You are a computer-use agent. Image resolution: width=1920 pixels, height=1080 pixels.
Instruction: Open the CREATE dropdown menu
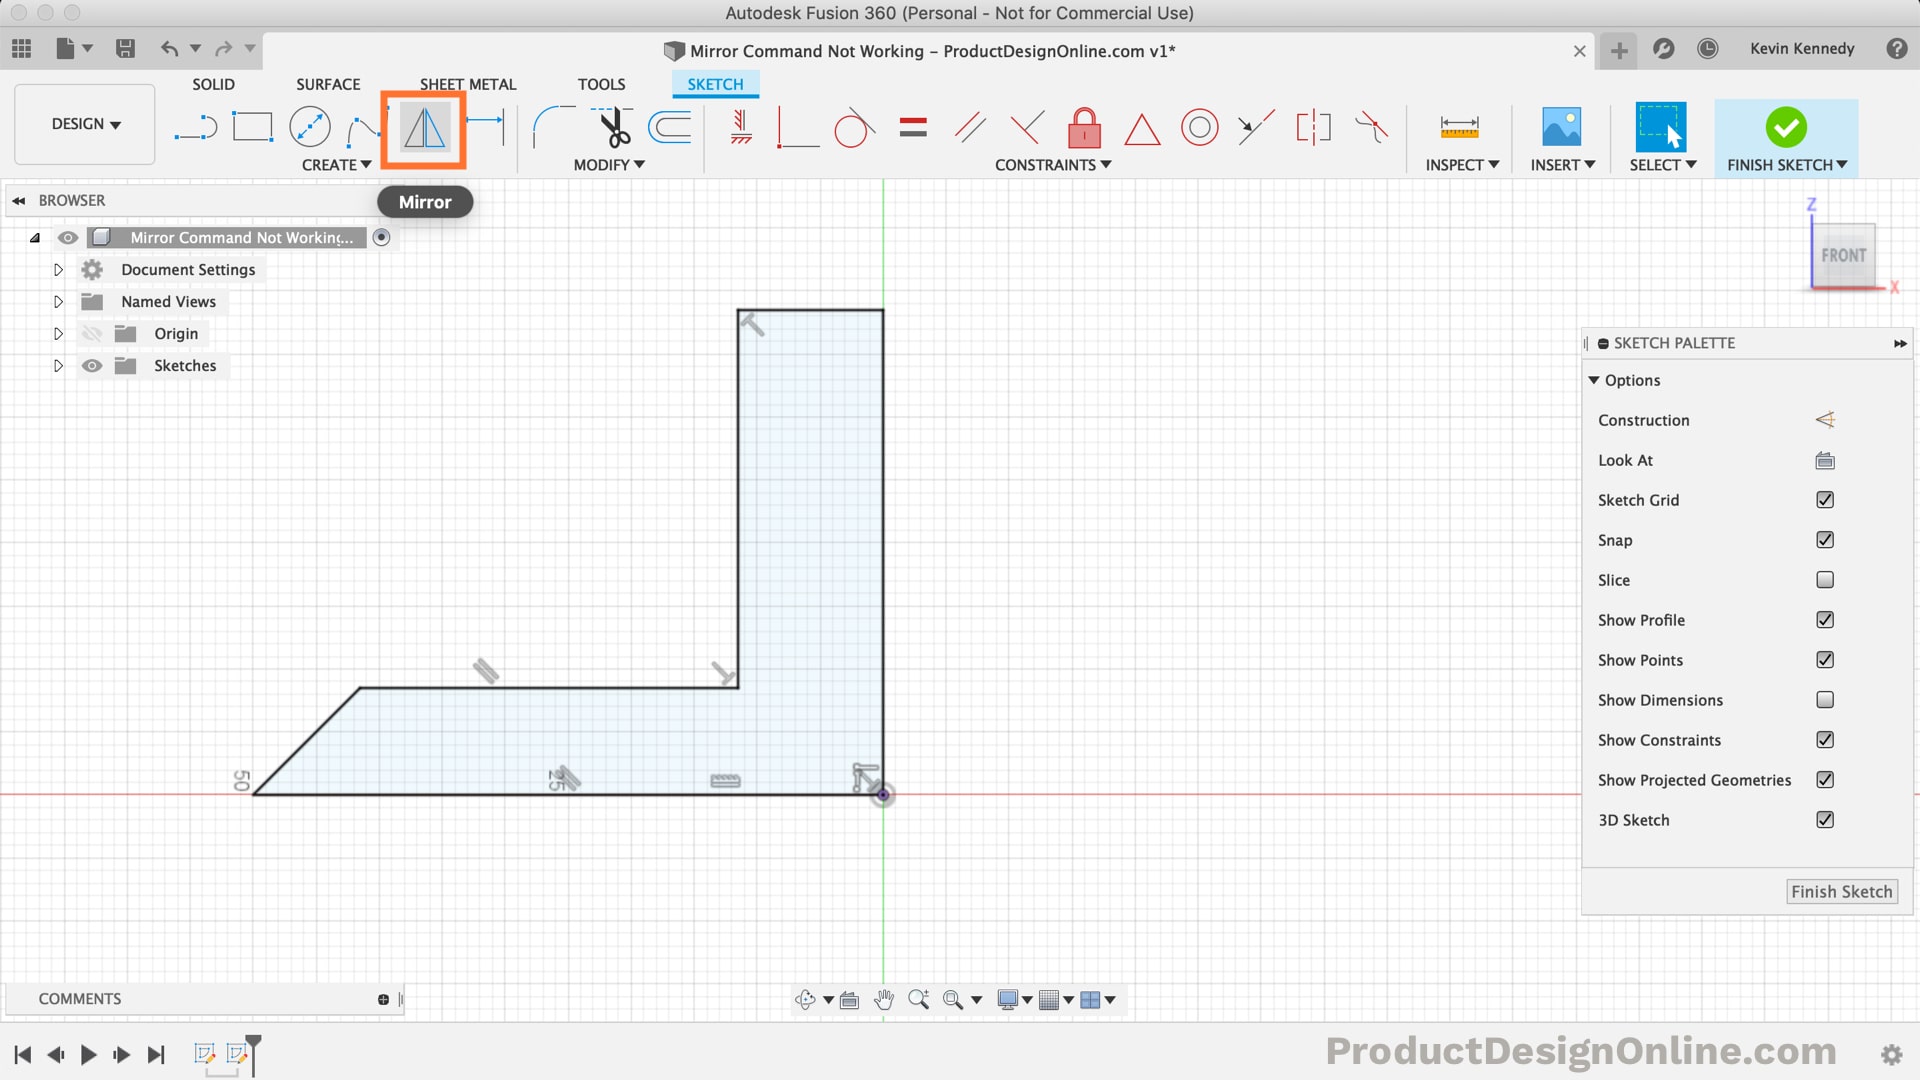point(336,165)
